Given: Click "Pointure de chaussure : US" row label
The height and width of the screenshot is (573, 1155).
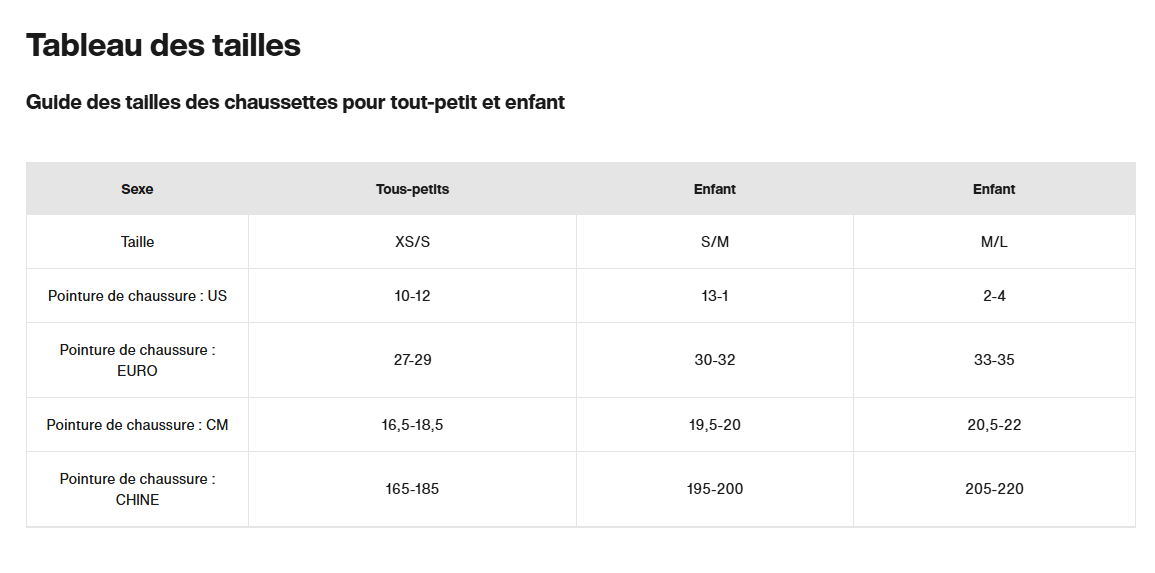Looking at the screenshot, I should tap(137, 296).
